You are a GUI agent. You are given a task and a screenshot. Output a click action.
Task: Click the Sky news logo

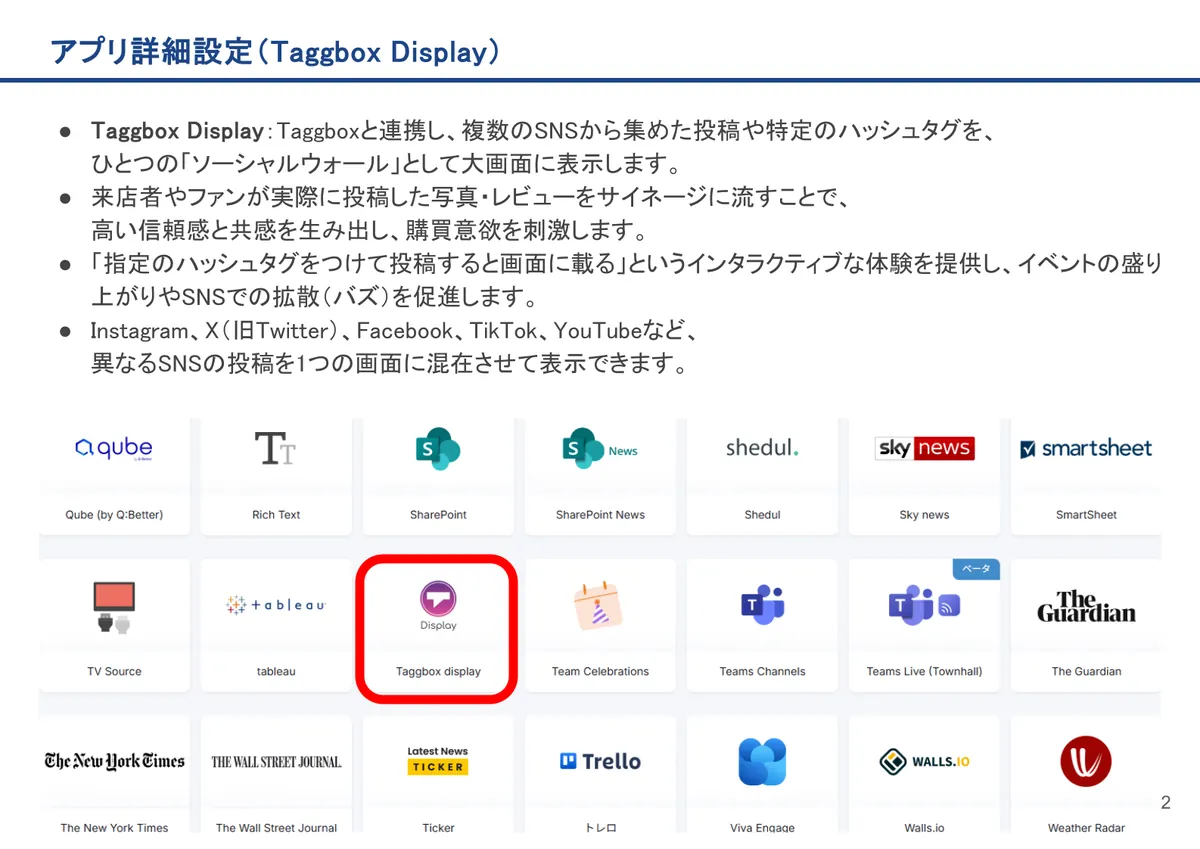coord(924,448)
